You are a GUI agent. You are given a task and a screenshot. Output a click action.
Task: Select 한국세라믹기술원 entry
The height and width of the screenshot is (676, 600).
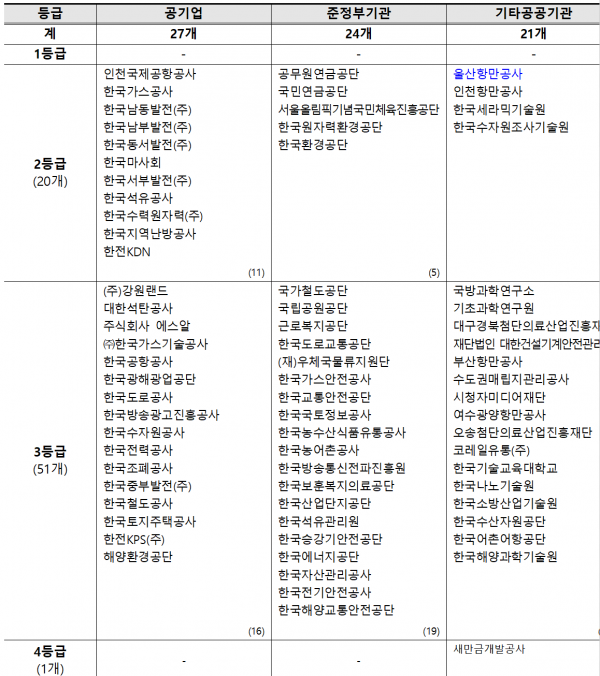pyautogui.click(x=499, y=110)
